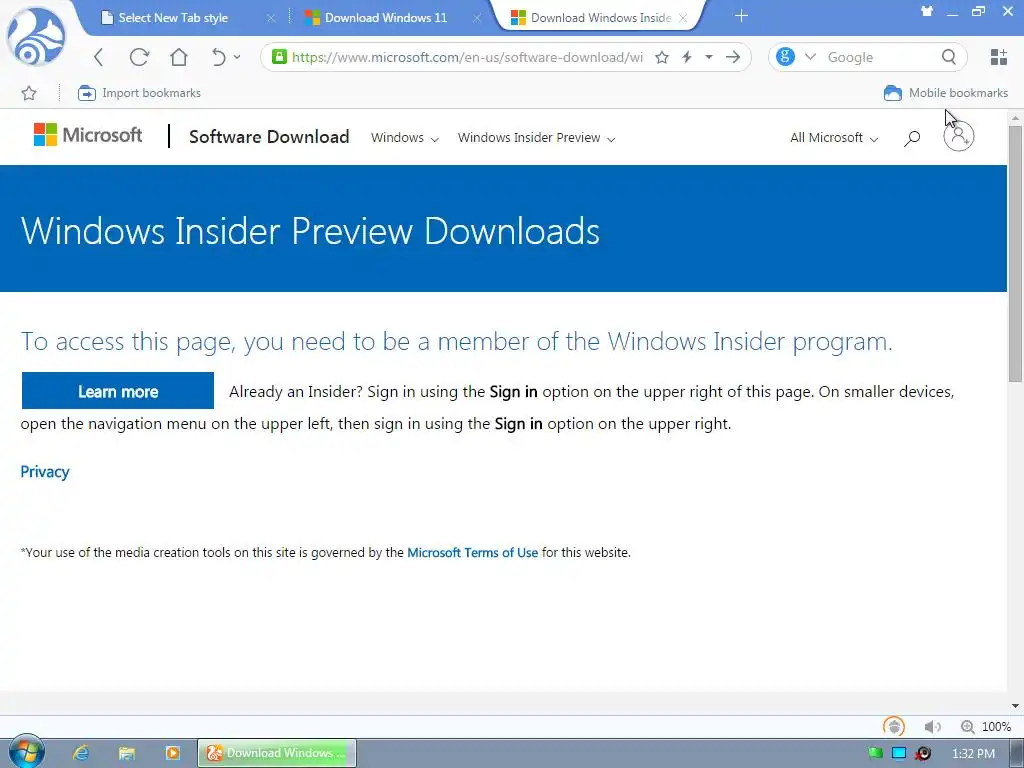The height and width of the screenshot is (768, 1024).
Task: Click the site search magnifier icon
Action: tap(912, 138)
